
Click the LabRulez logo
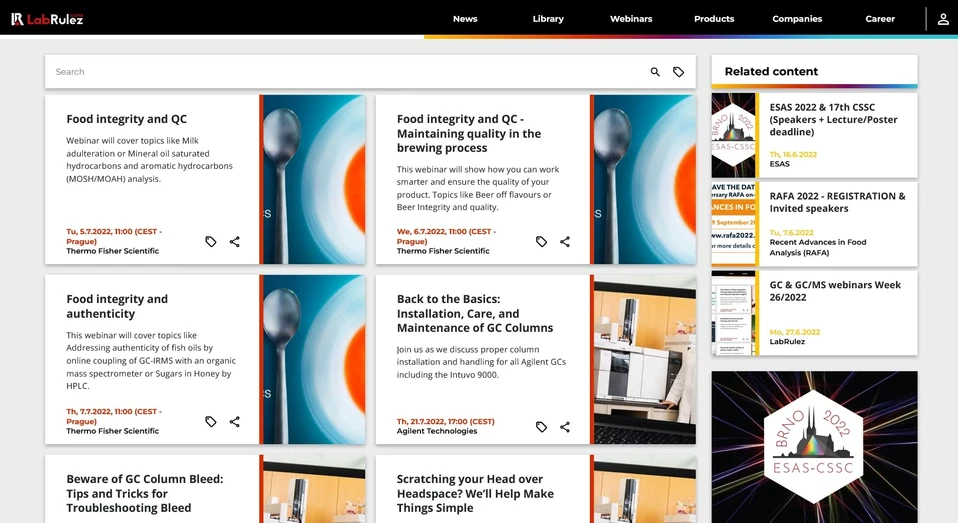pos(47,19)
